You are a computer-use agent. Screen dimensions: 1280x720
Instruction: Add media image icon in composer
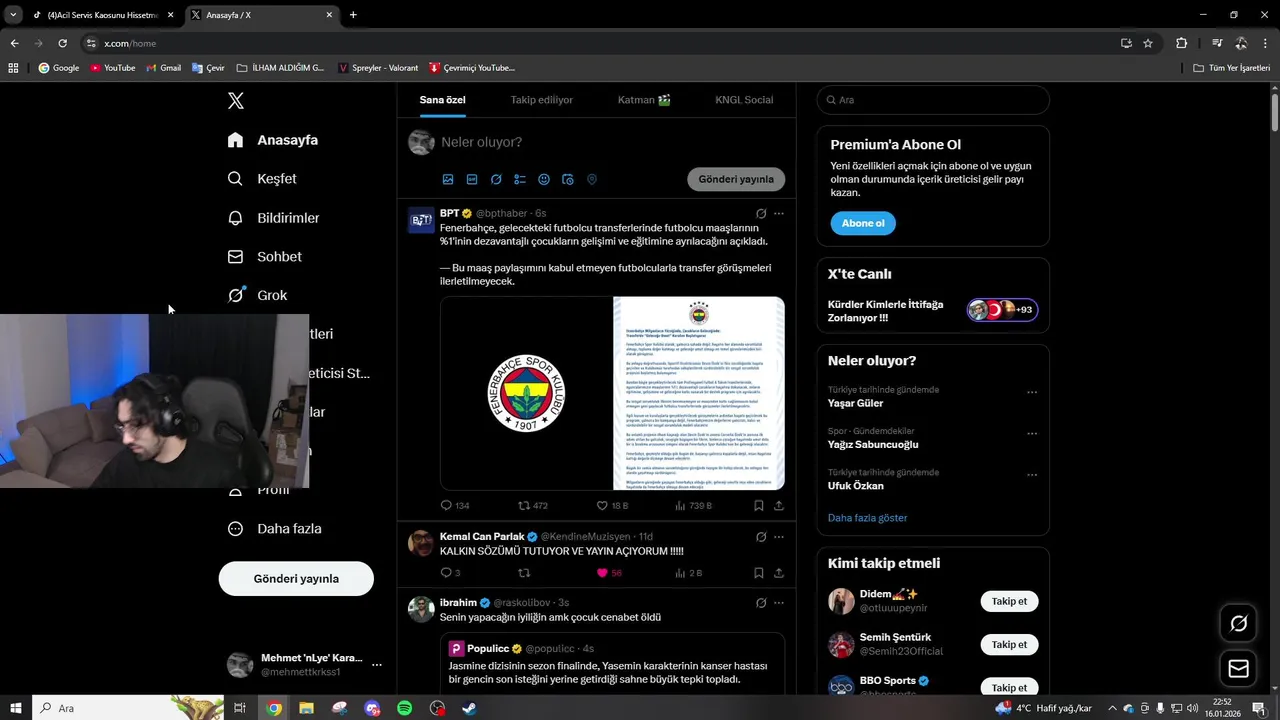click(x=448, y=180)
